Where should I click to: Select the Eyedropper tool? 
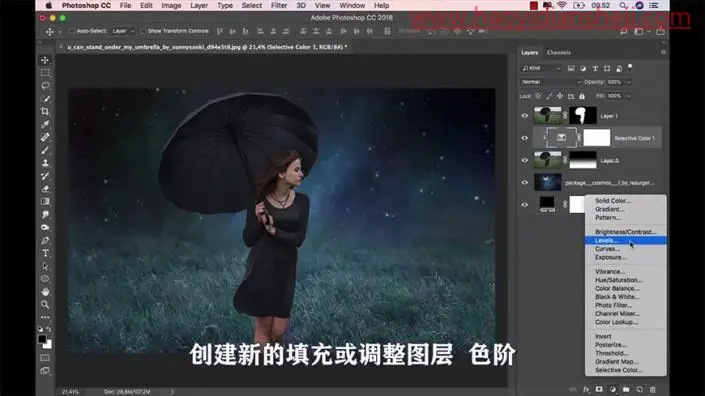tap(45, 124)
